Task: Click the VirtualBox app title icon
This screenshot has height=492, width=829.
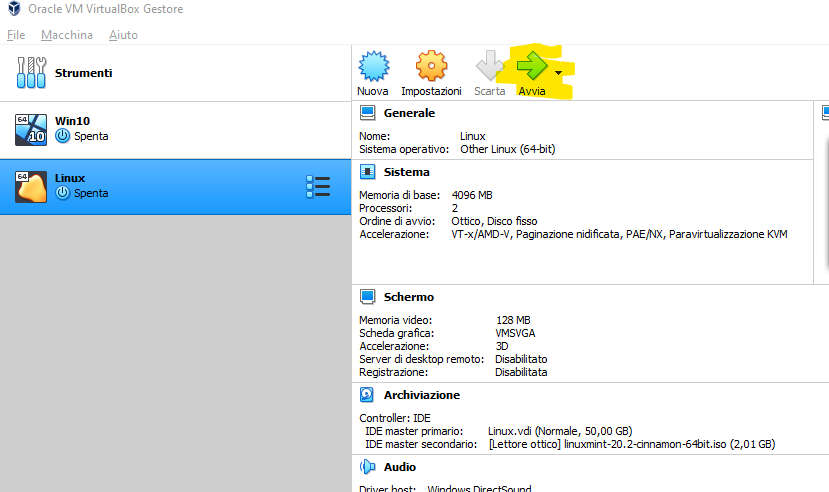Action: tap(14, 8)
